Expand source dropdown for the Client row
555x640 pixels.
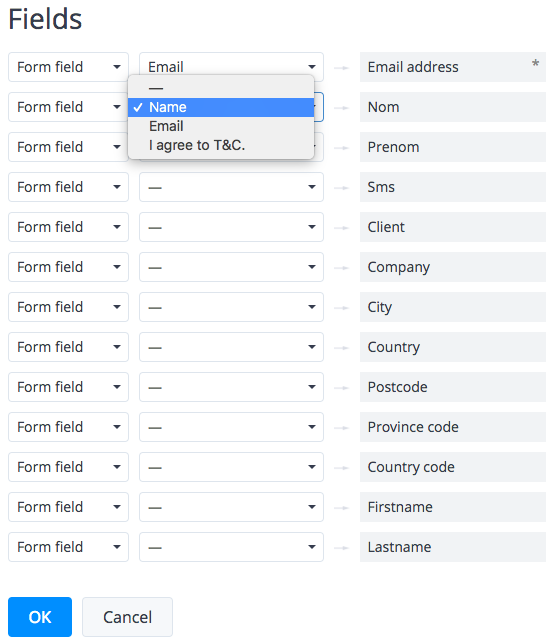pyautogui.click(x=231, y=227)
